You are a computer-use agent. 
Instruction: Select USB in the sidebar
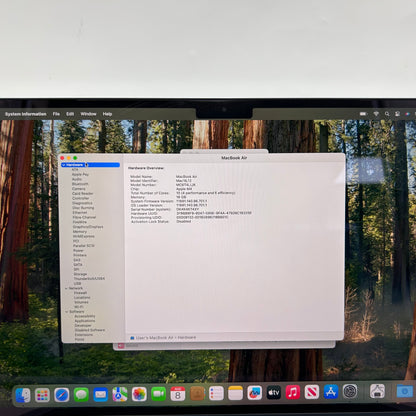[x=77, y=283]
